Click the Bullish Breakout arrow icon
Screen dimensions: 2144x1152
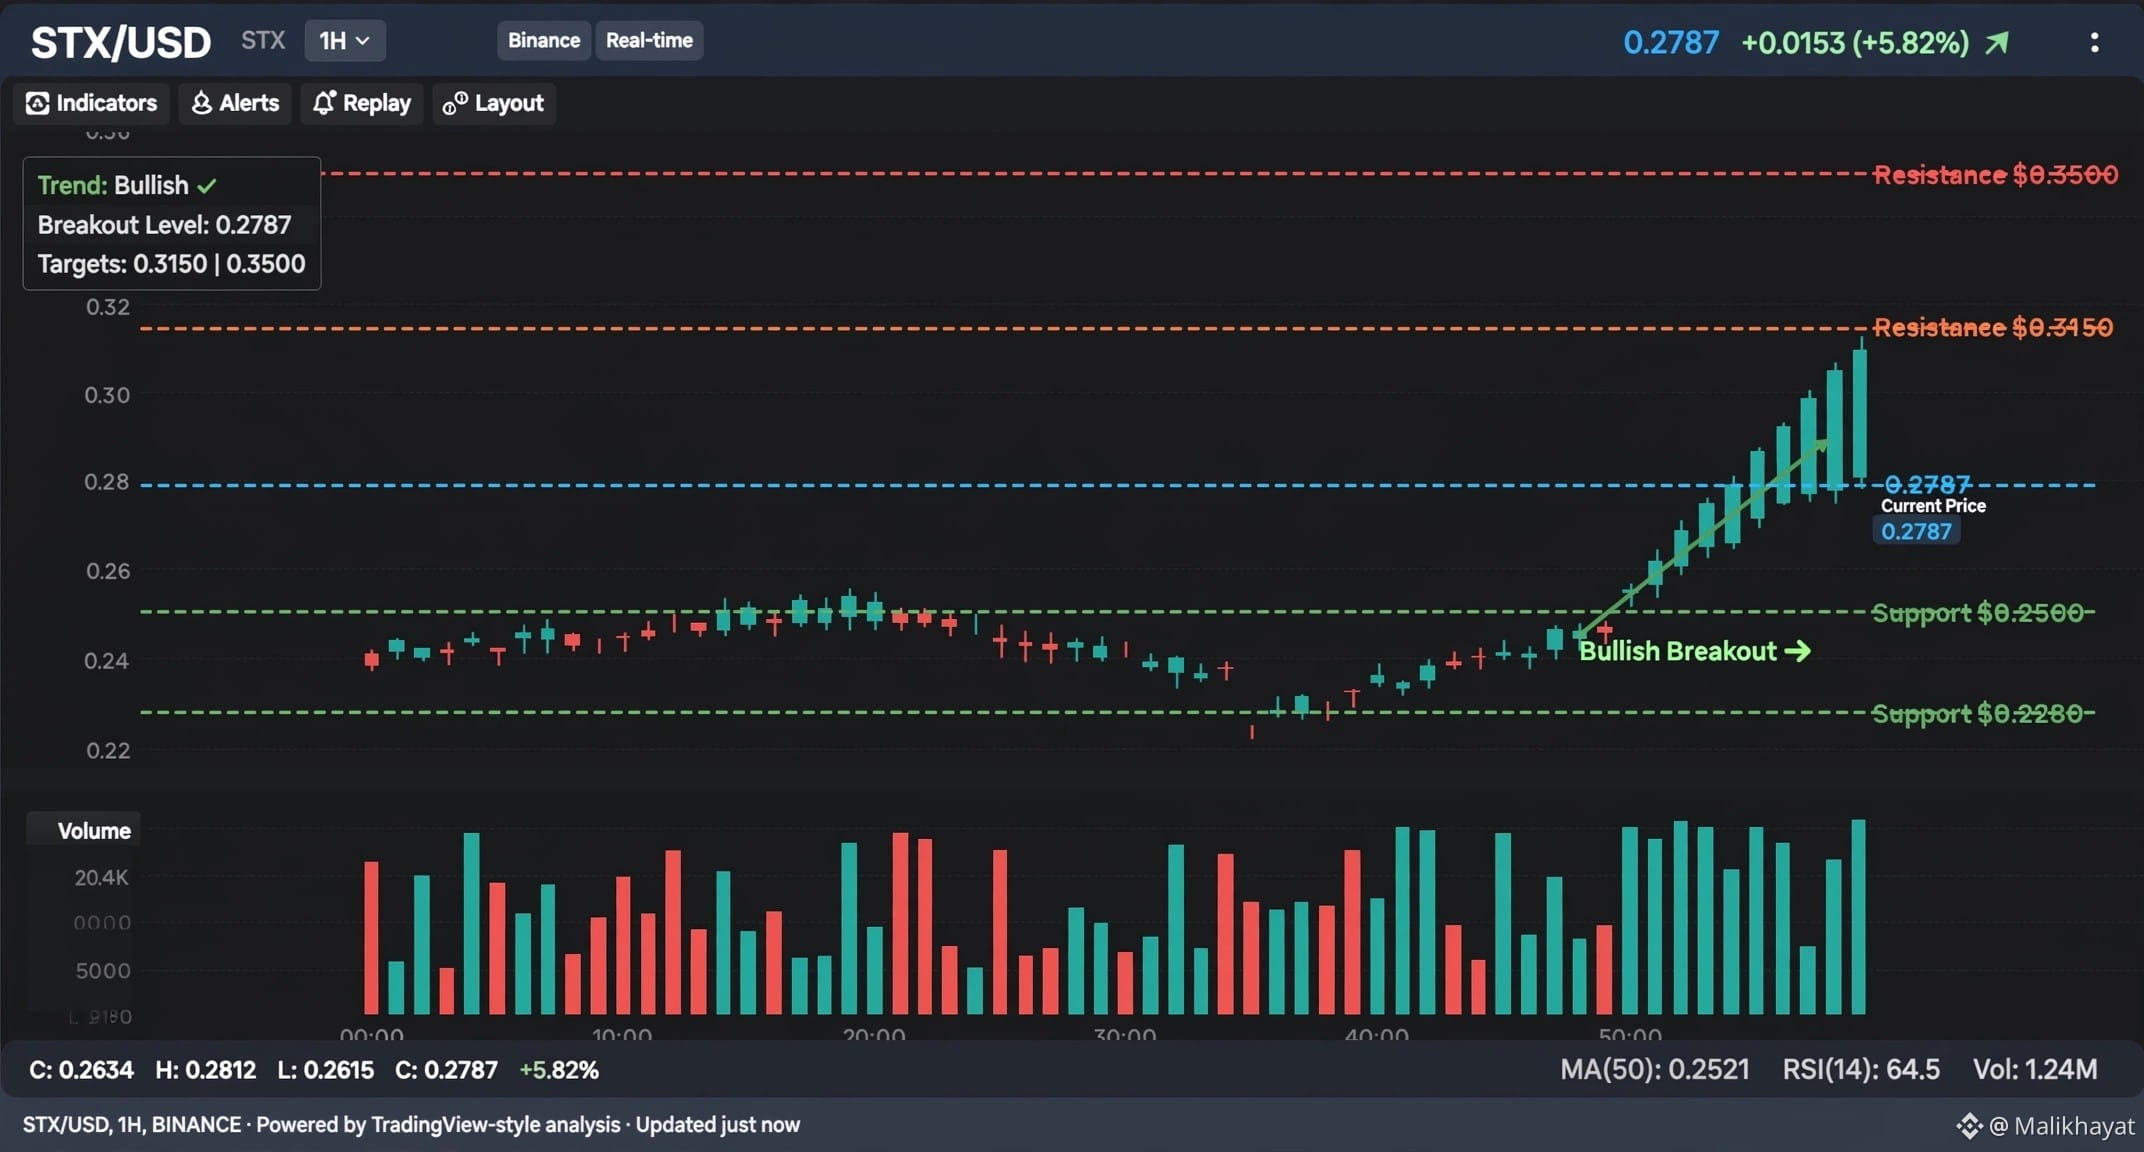[1797, 651]
